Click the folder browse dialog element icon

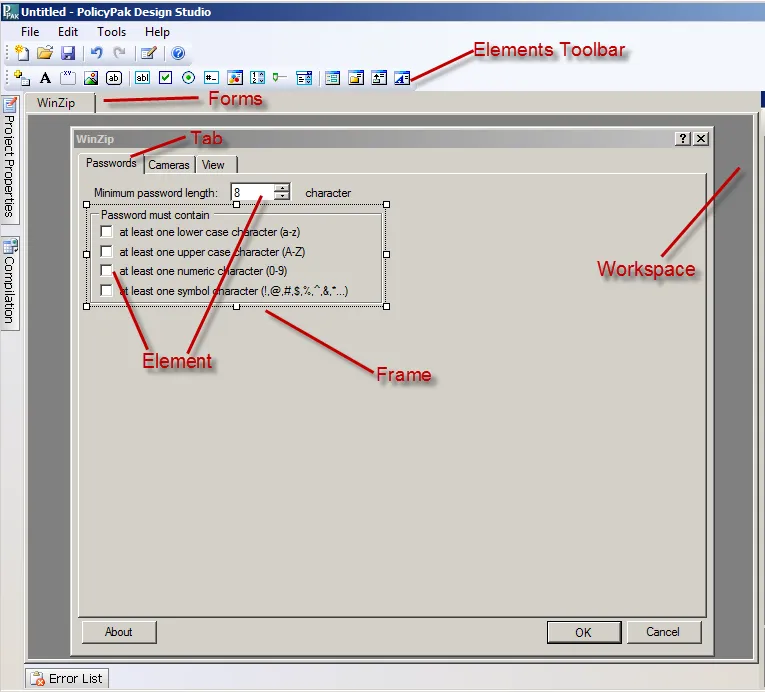pyautogui.click(x=356, y=78)
